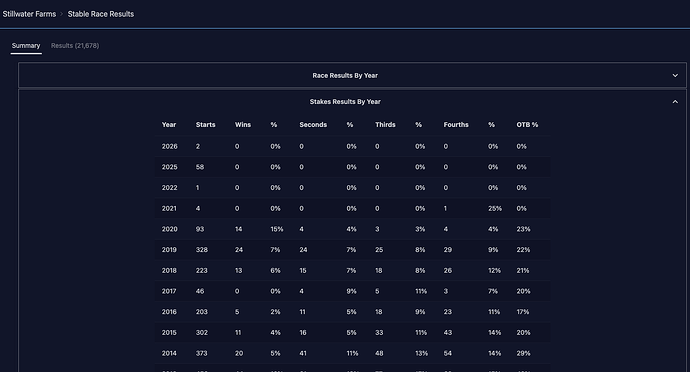
Task: Select the 2015 year cell
Action: 169,333
